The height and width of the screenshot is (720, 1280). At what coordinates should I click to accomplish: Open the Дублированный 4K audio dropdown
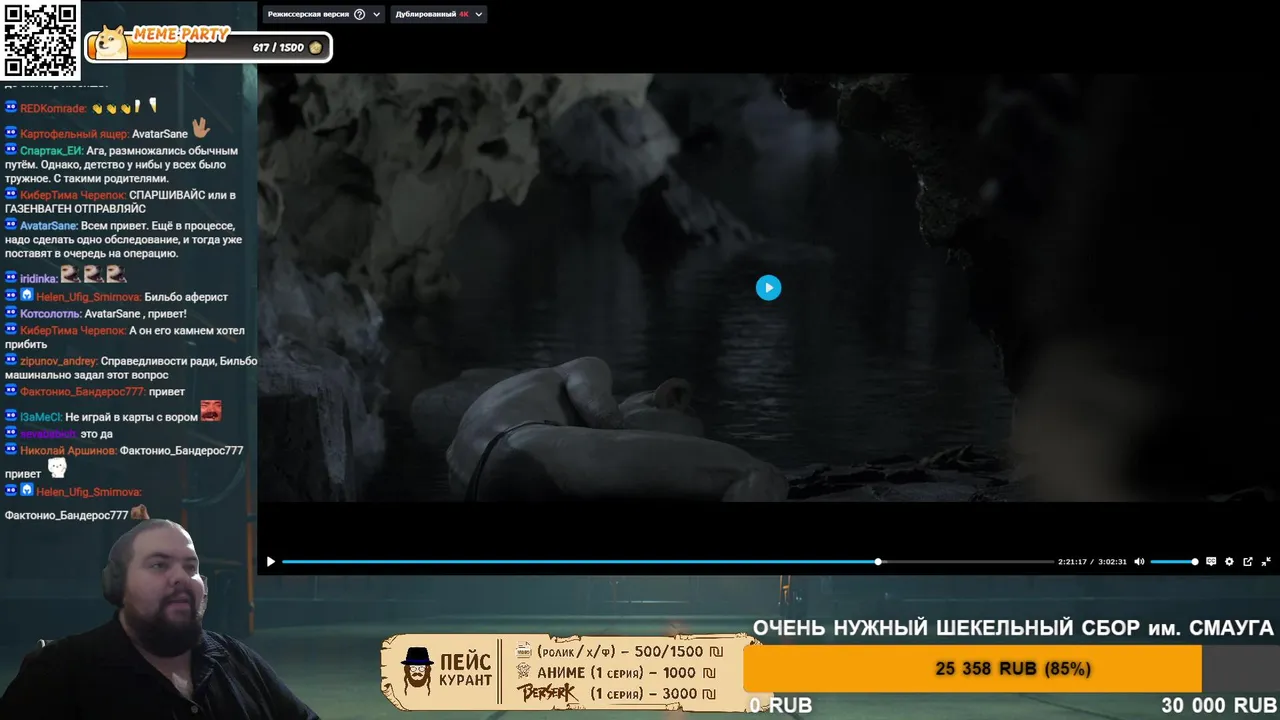click(439, 14)
